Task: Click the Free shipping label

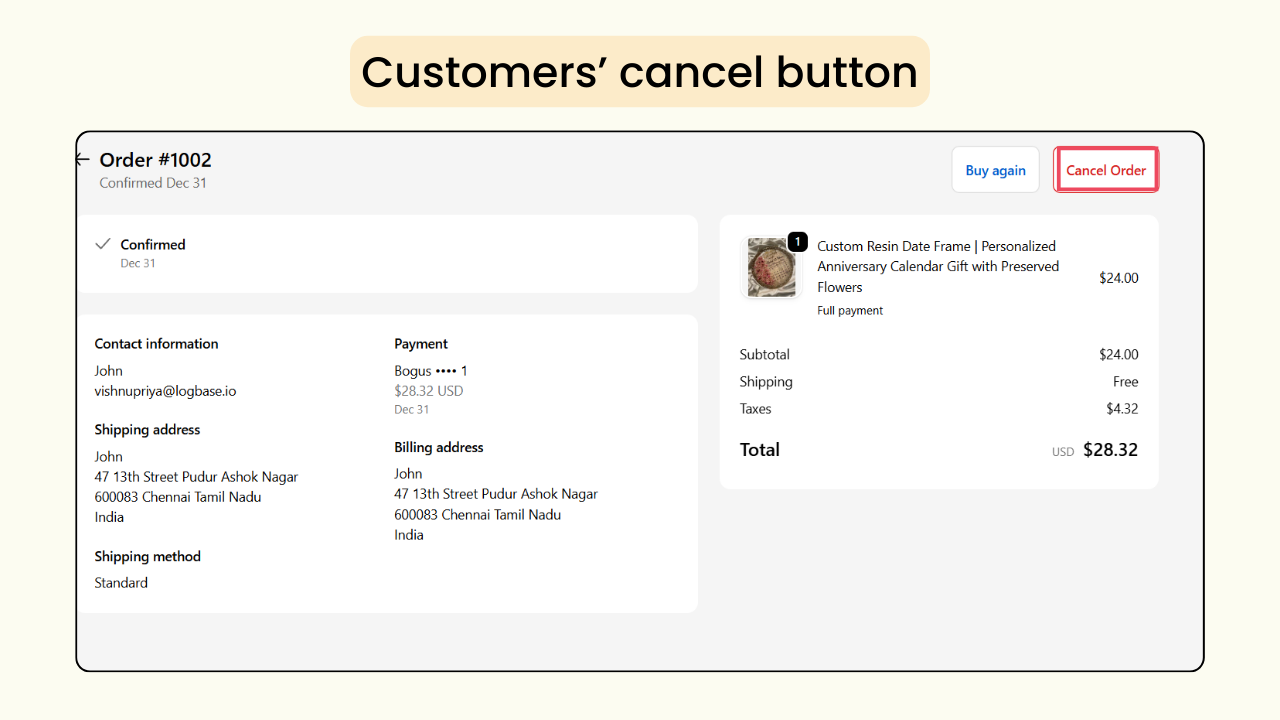Action: 1125,381
